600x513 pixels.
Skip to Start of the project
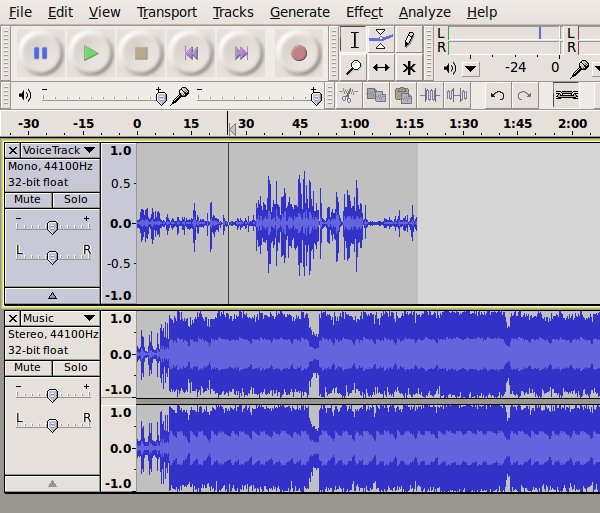coord(191,53)
